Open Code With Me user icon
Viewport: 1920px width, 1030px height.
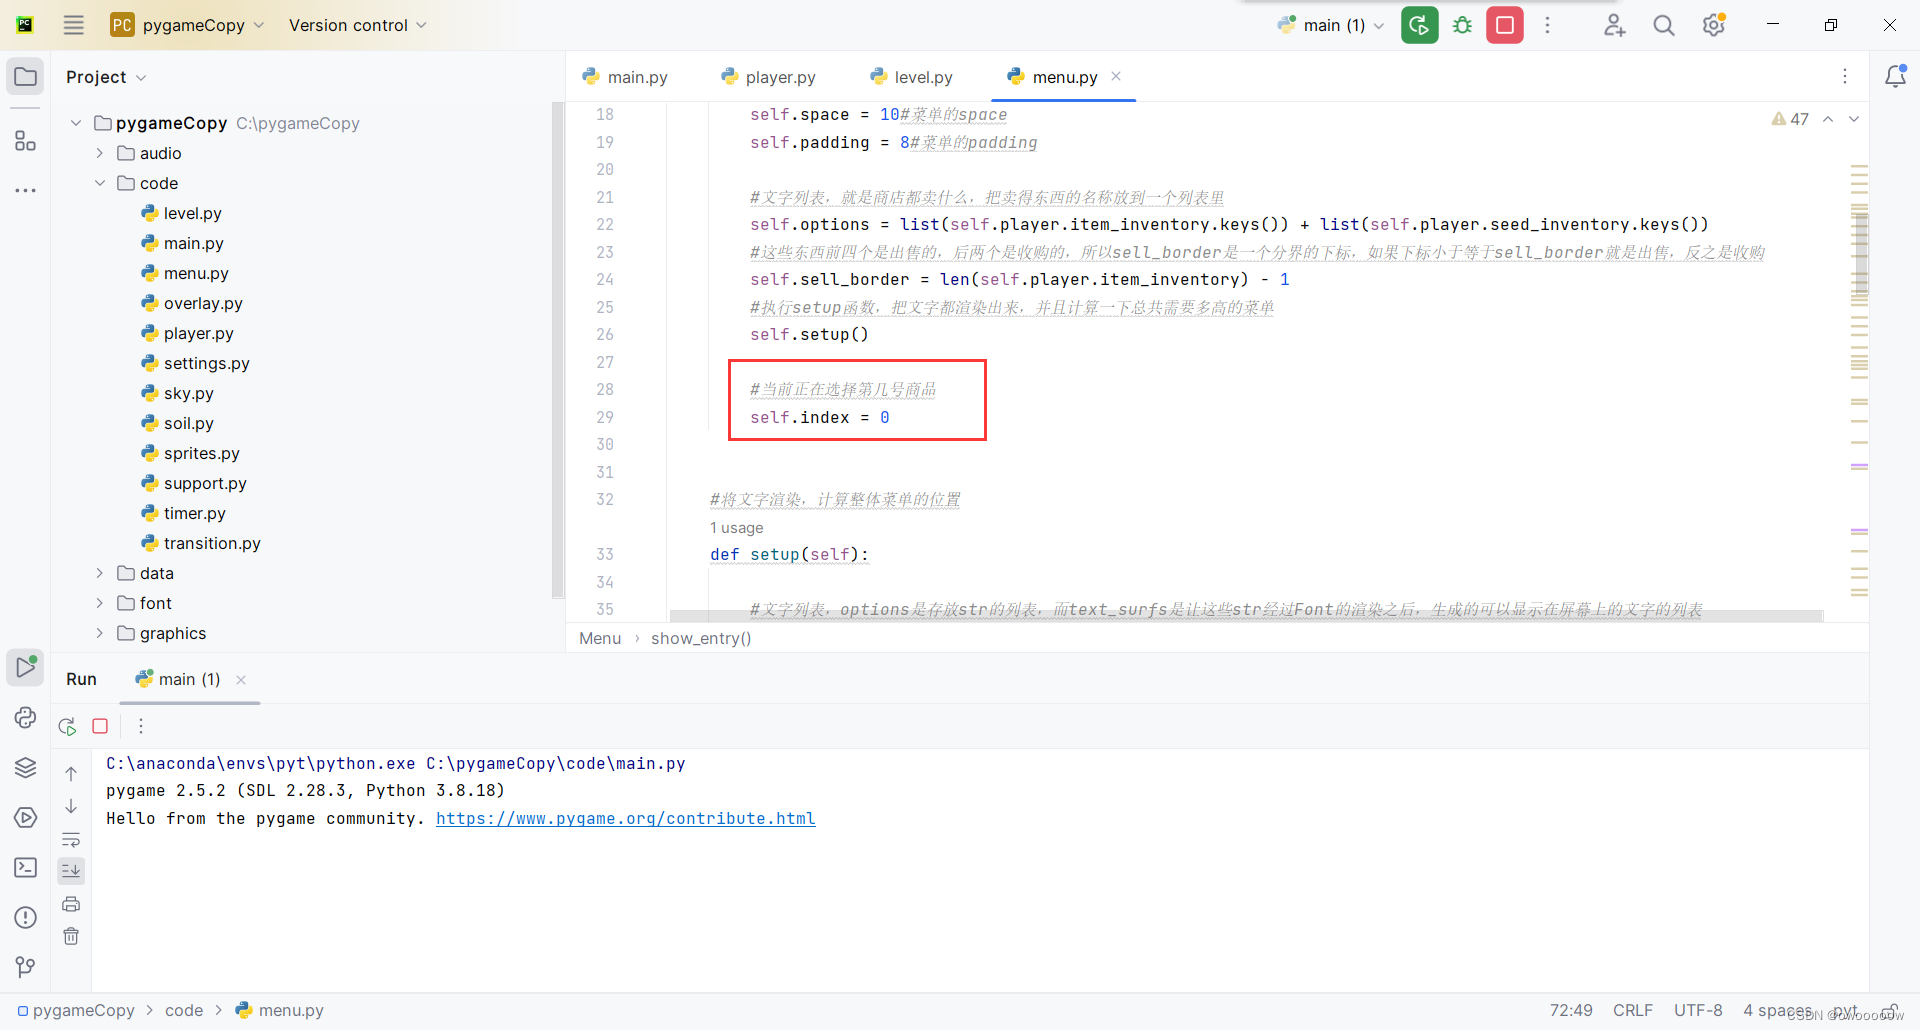(x=1614, y=25)
